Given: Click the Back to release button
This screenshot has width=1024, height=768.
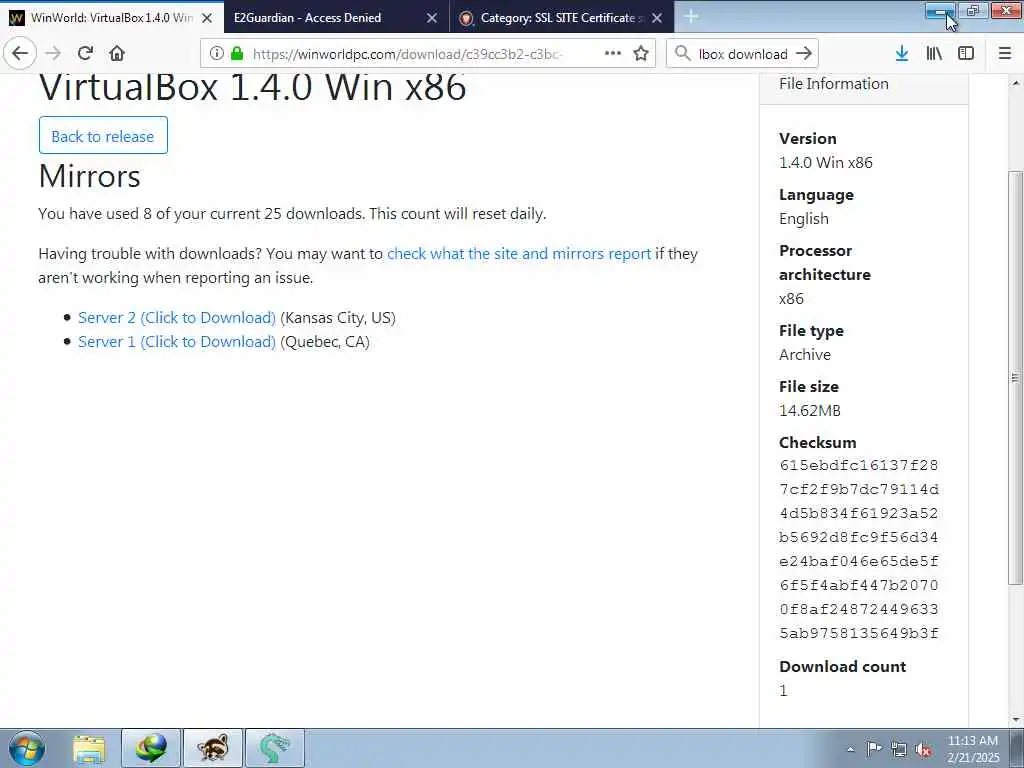Looking at the screenshot, I should point(103,136).
